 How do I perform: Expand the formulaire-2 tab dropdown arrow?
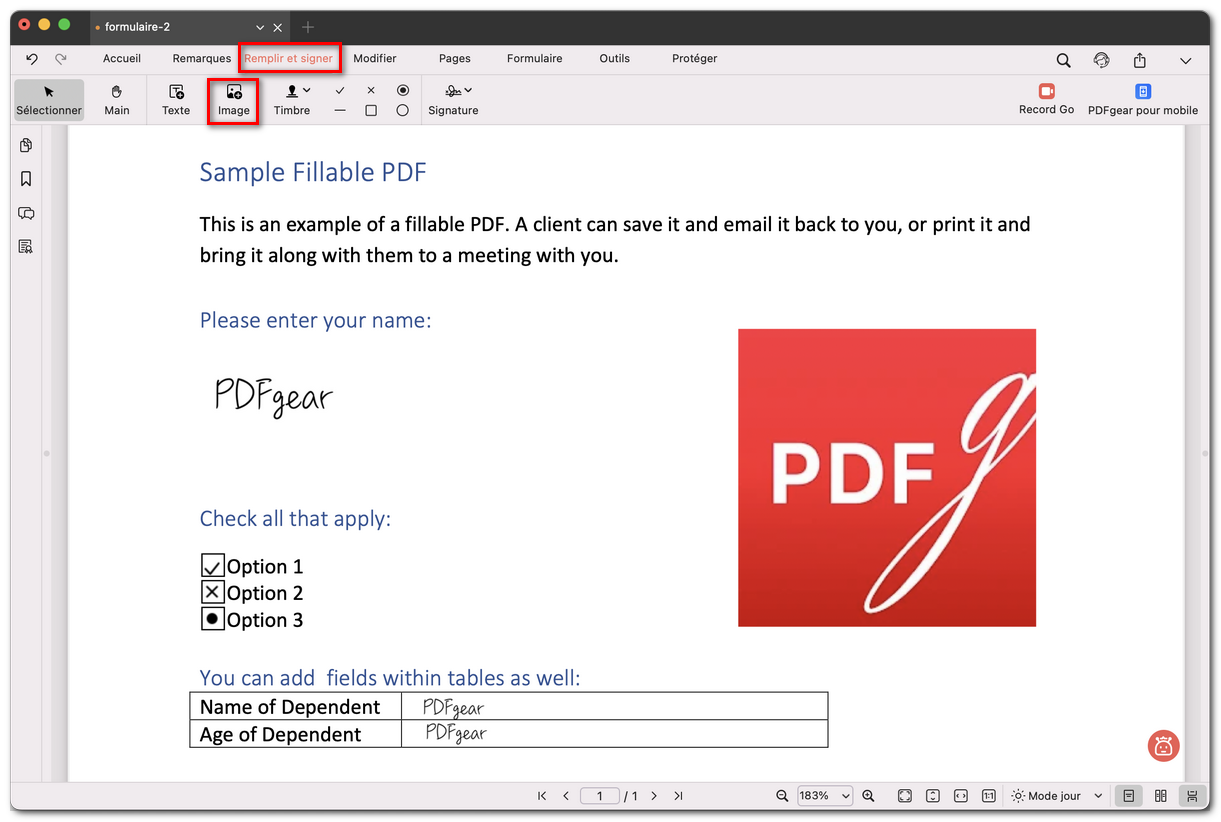(x=260, y=28)
